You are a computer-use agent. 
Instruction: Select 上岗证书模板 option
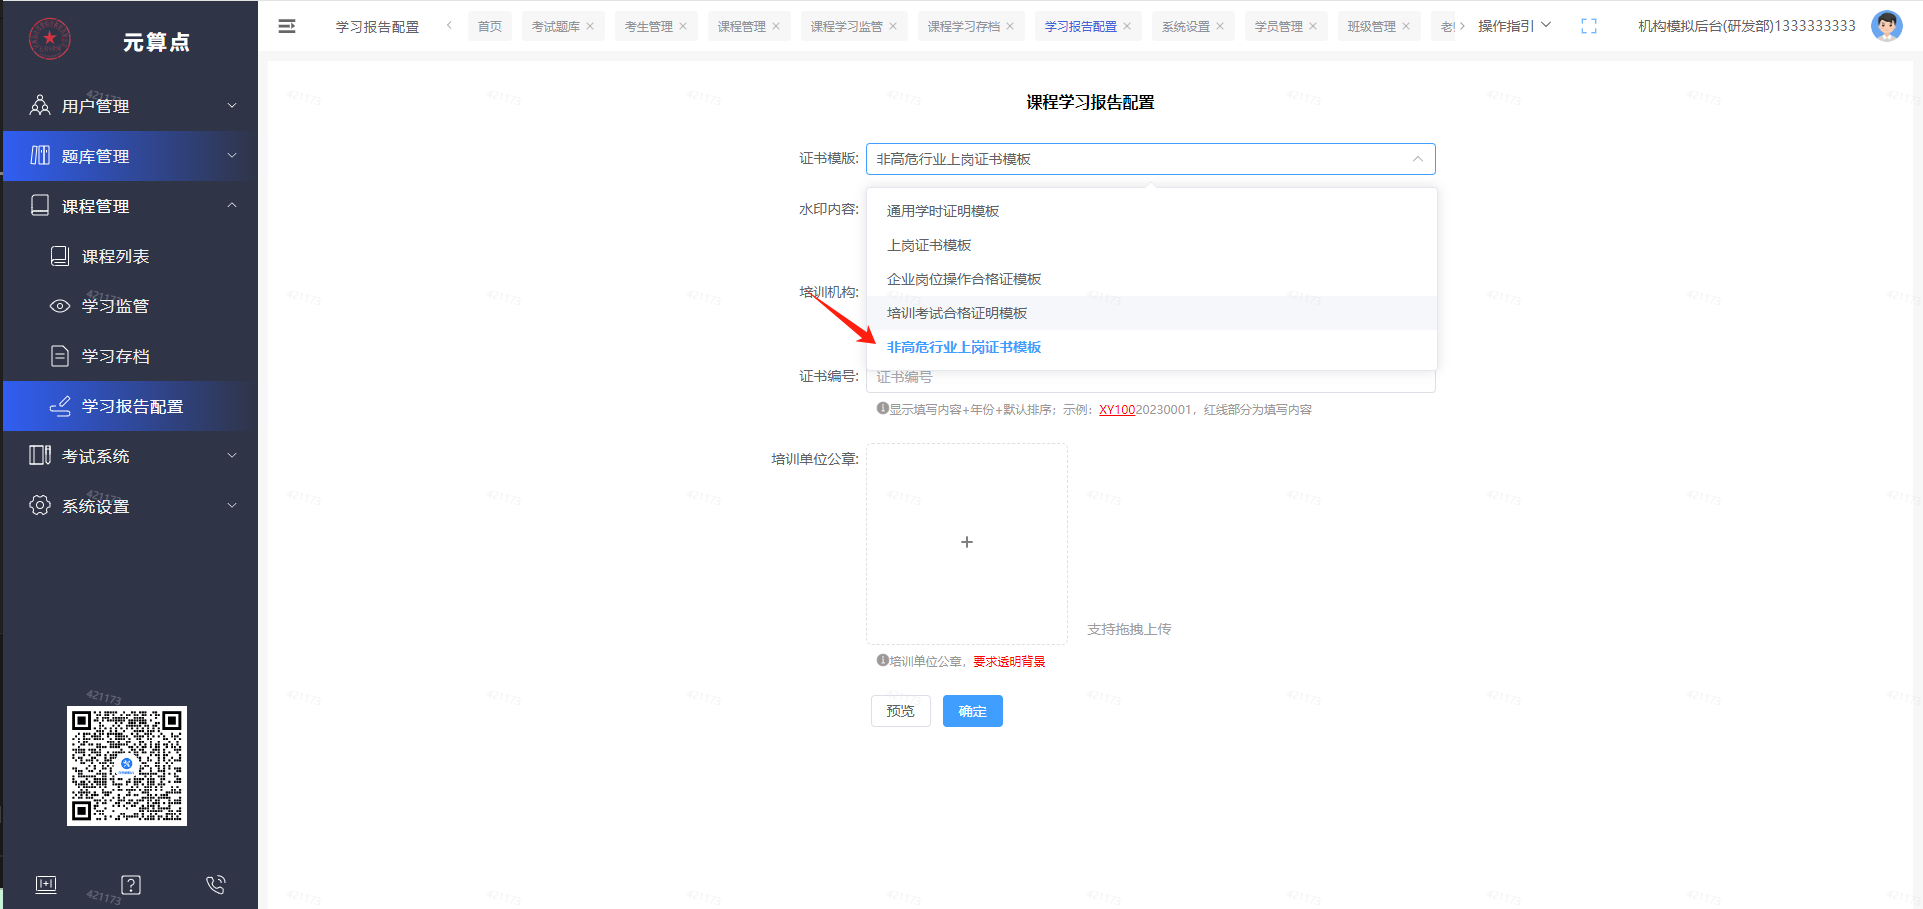(x=1152, y=245)
